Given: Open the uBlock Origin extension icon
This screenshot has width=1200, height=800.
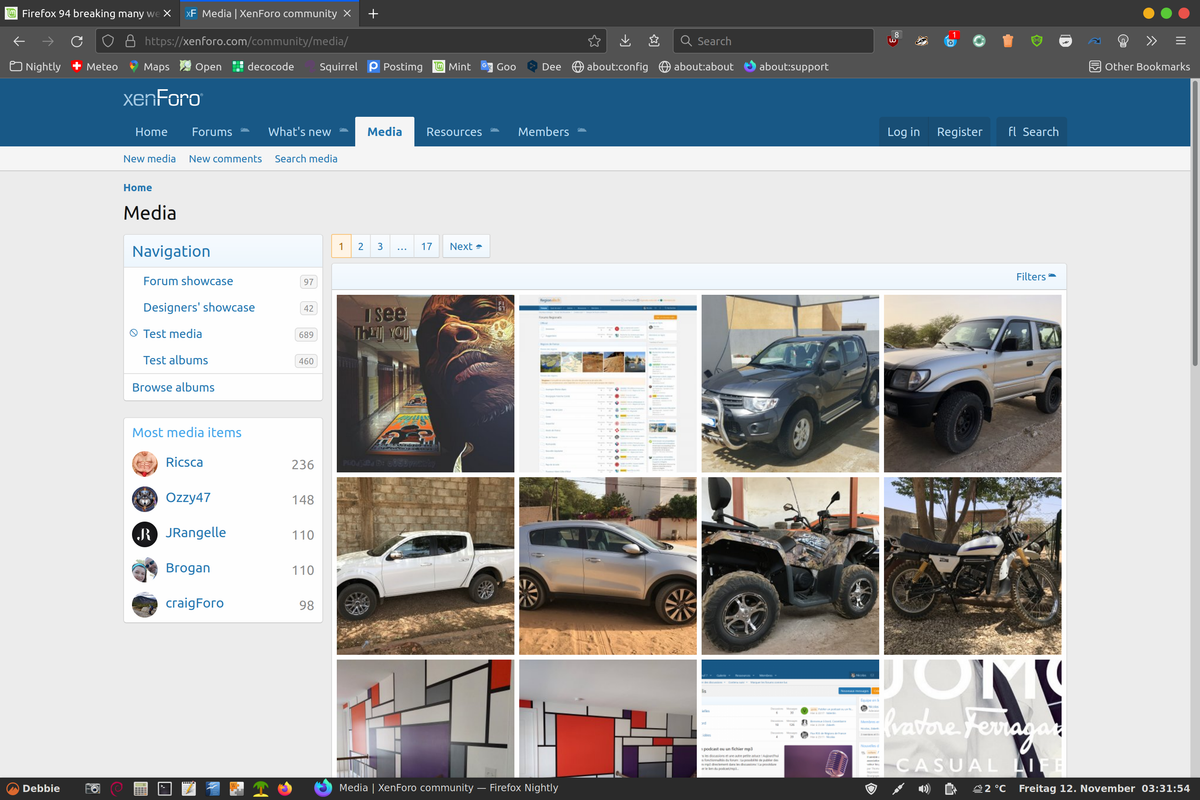Looking at the screenshot, I should click(893, 41).
